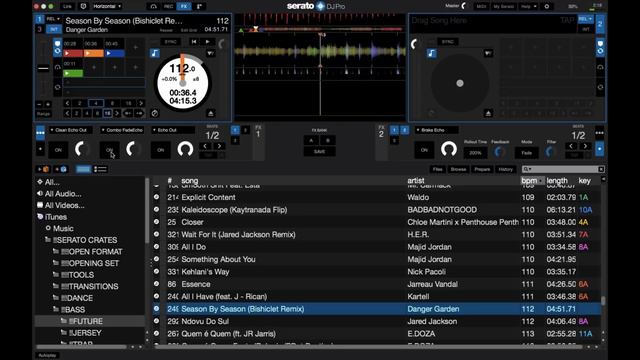Open My Serato in top bar
Viewport: 640px width, 360px height.
pos(504,6)
